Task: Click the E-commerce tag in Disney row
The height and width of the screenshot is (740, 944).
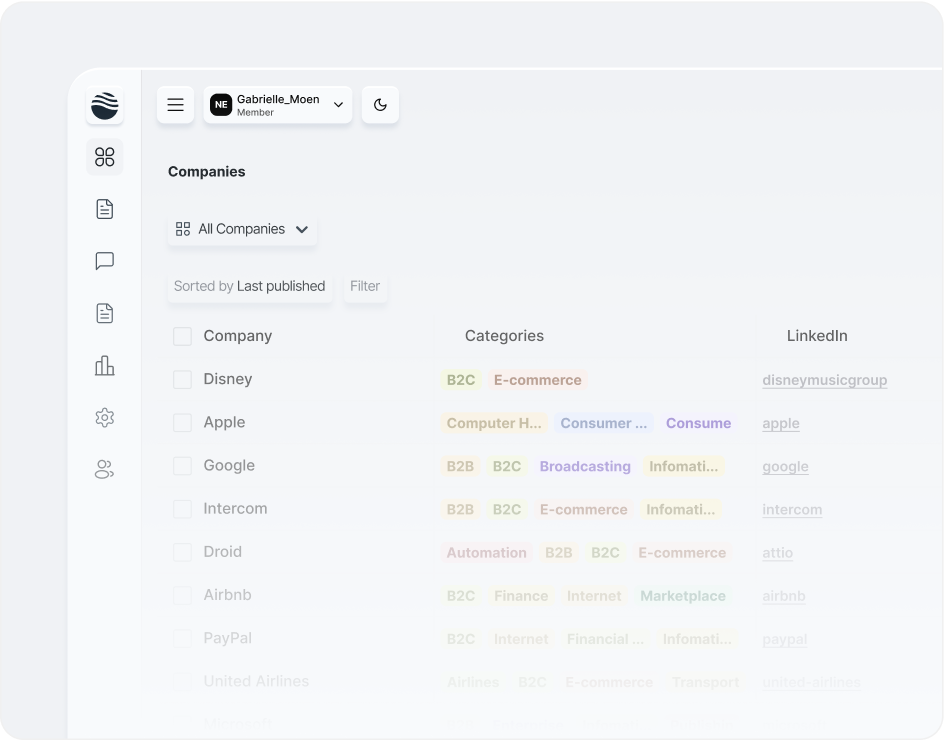Action: point(538,380)
